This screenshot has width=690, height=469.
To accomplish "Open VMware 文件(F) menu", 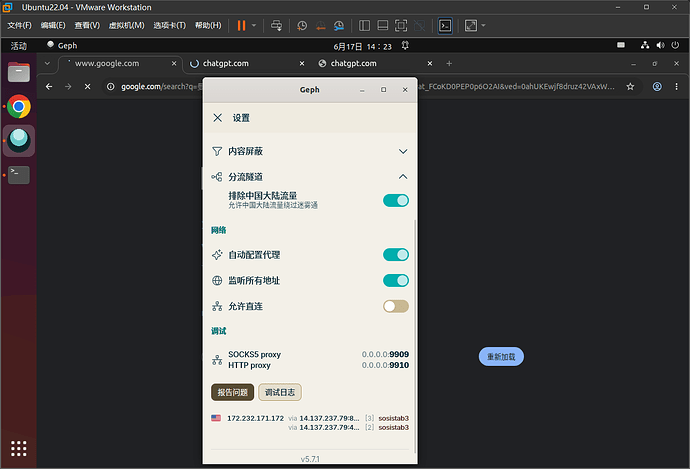I will coord(19,26).
